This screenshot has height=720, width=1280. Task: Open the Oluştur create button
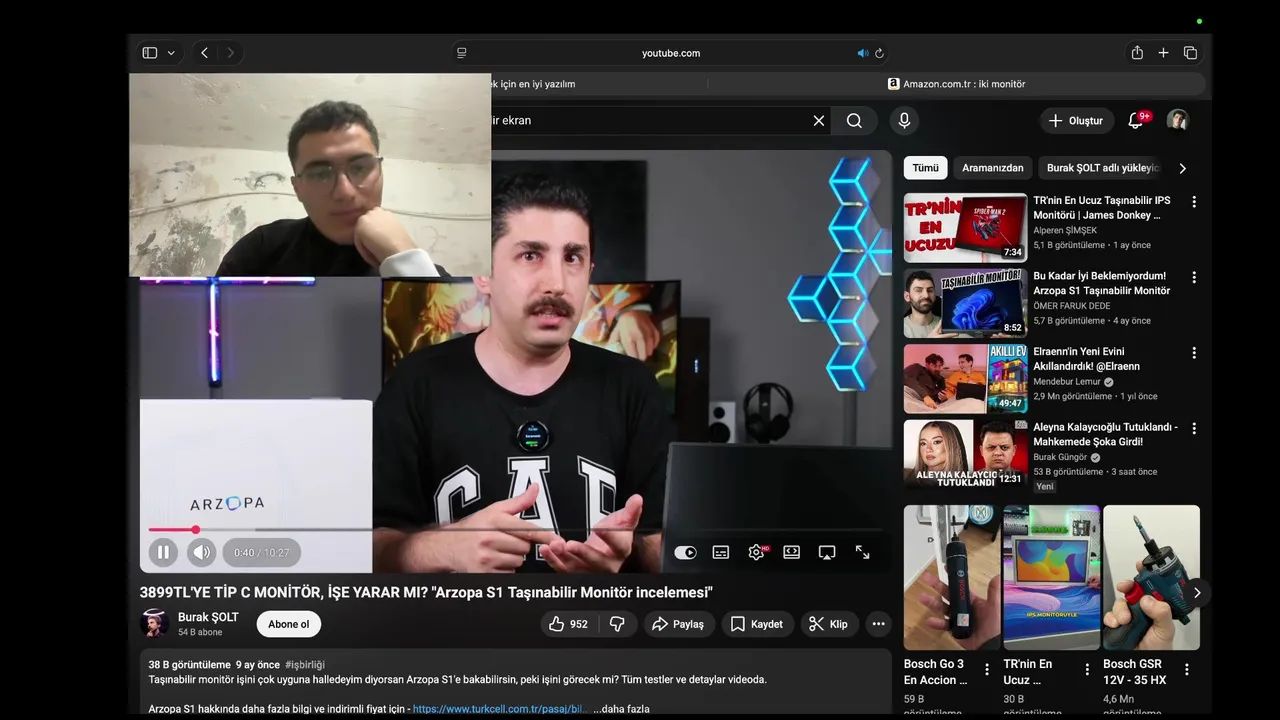pos(1076,121)
